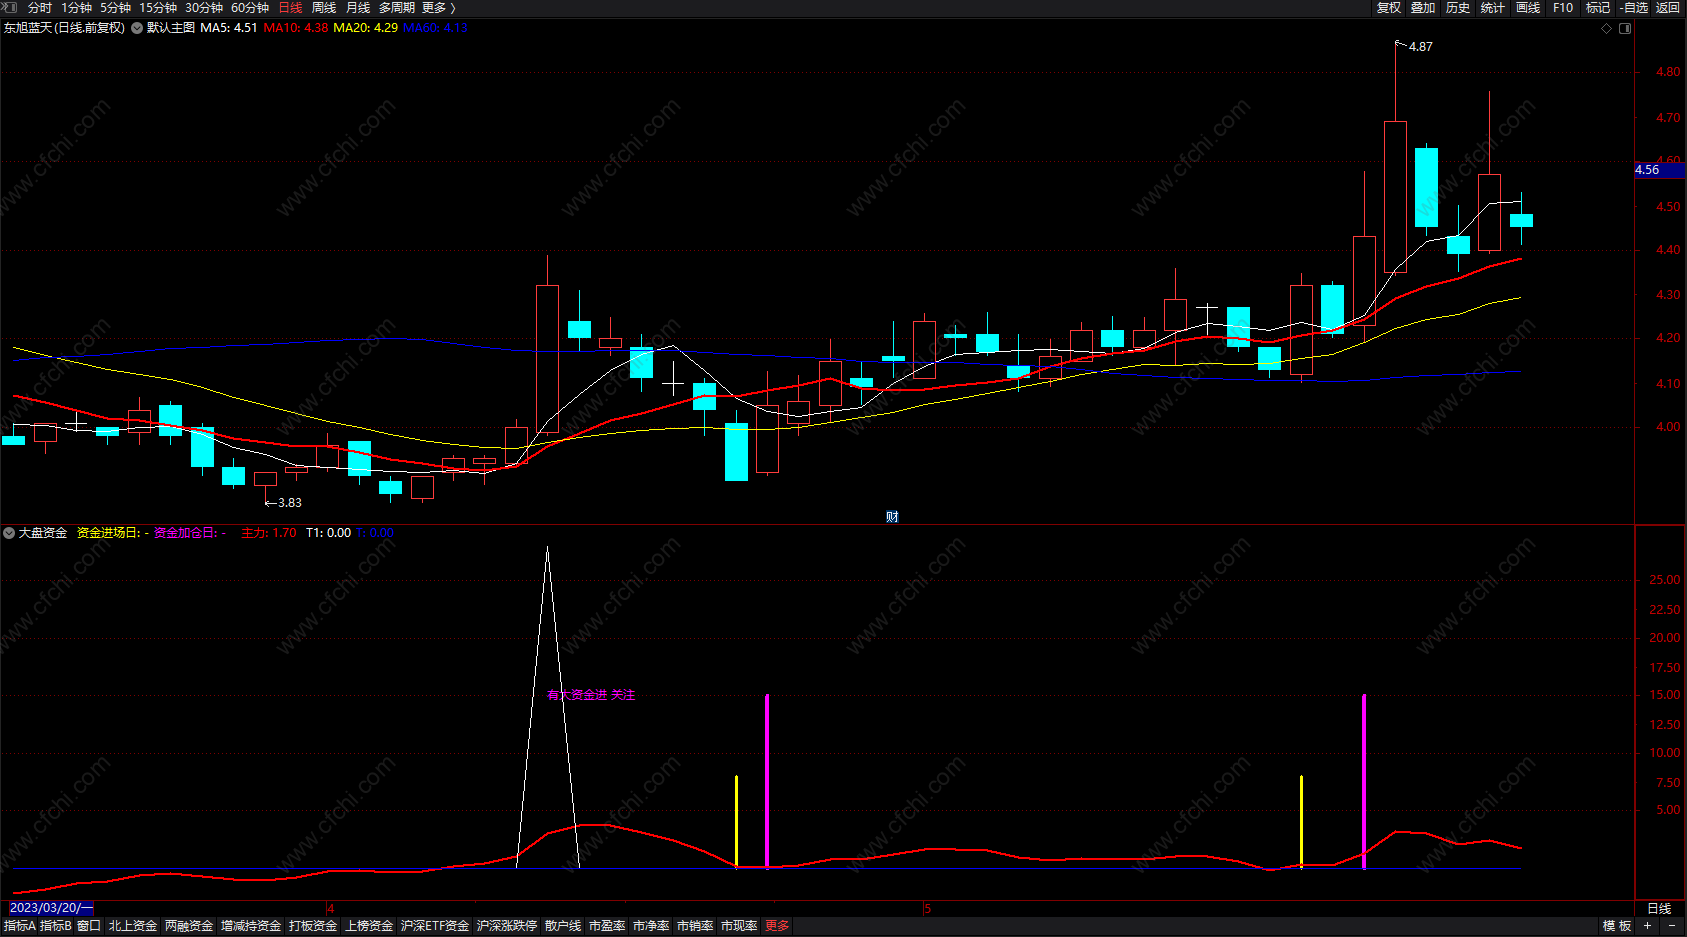1687x937 pixels.
Task: Click the MA5: 4.51 readout
Action: click(x=228, y=28)
